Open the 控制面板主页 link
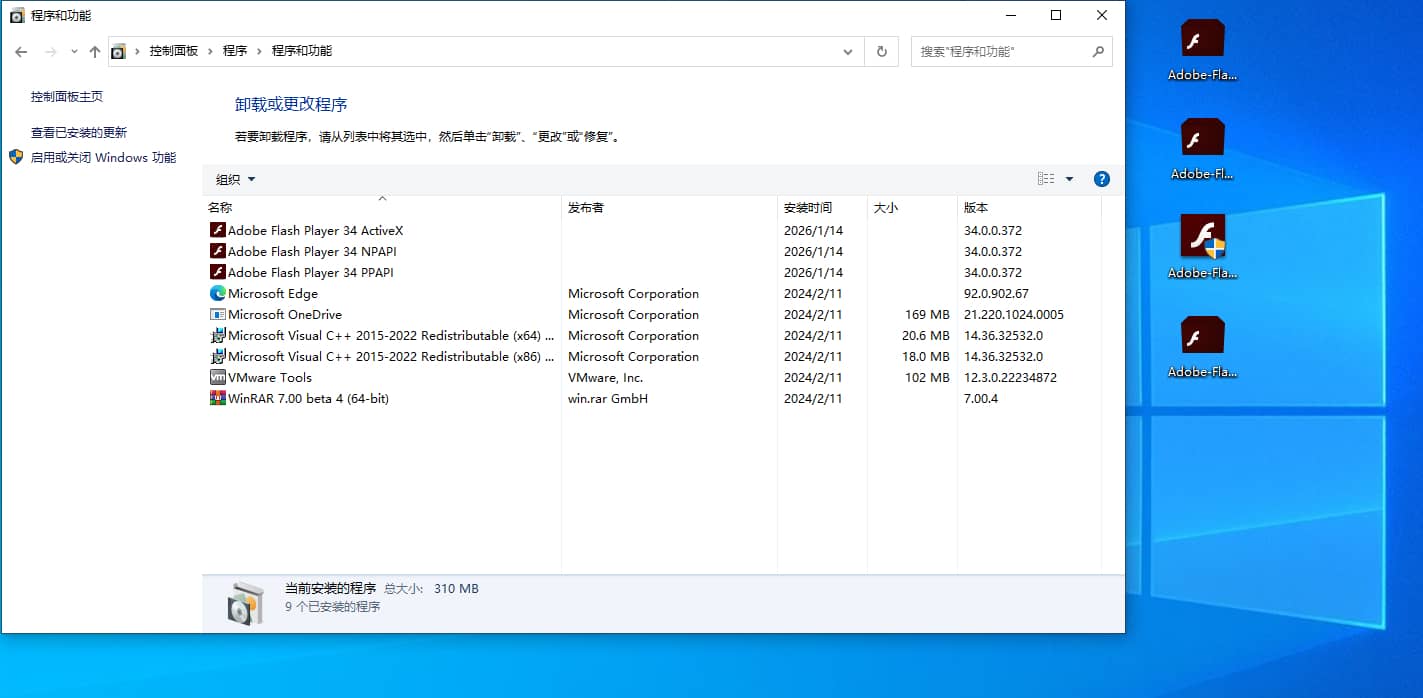Viewport: 1423px width, 698px height. pyautogui.click(x=67, y=97)
